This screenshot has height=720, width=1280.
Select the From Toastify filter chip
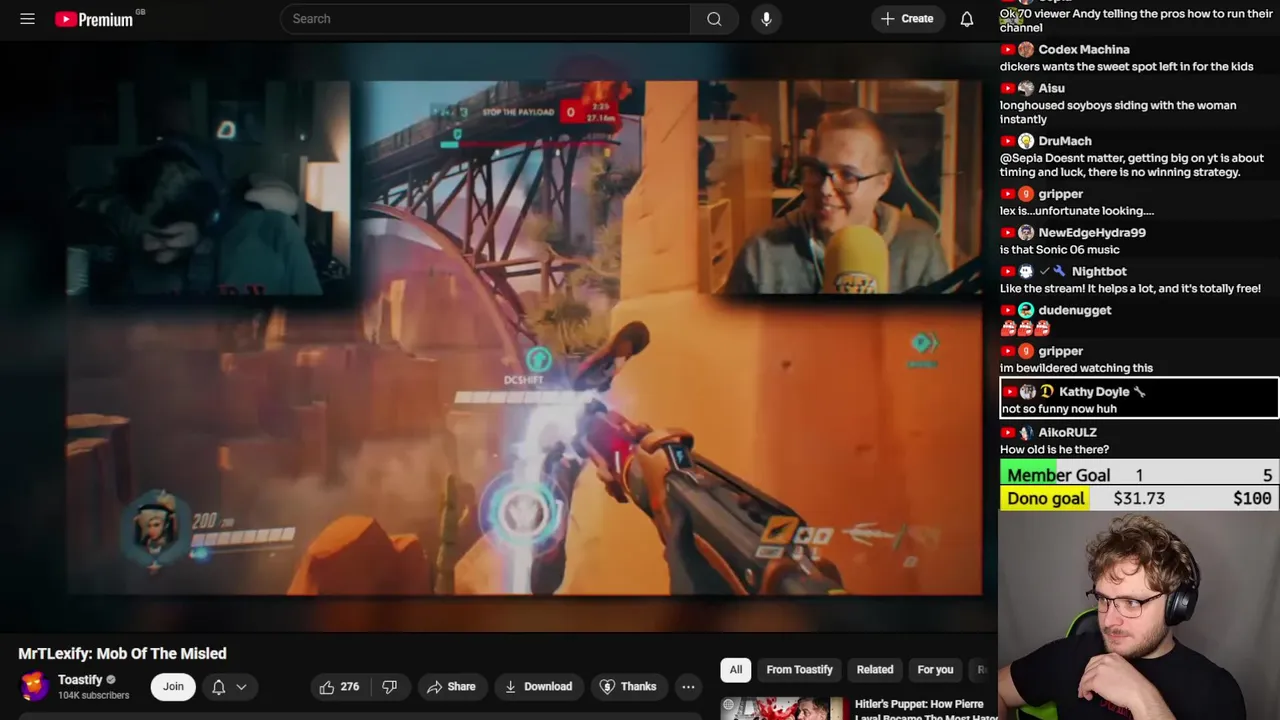(x=799, y=670)
